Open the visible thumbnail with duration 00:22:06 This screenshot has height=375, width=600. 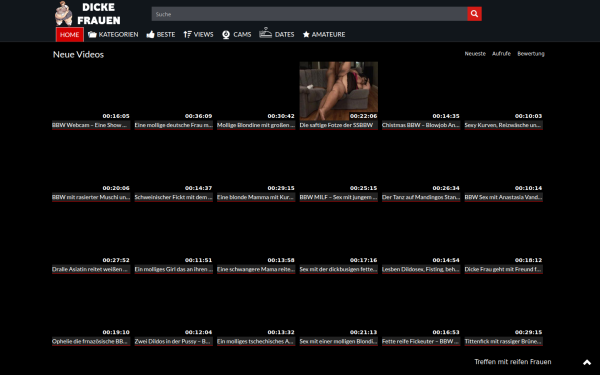click(339, 91)
